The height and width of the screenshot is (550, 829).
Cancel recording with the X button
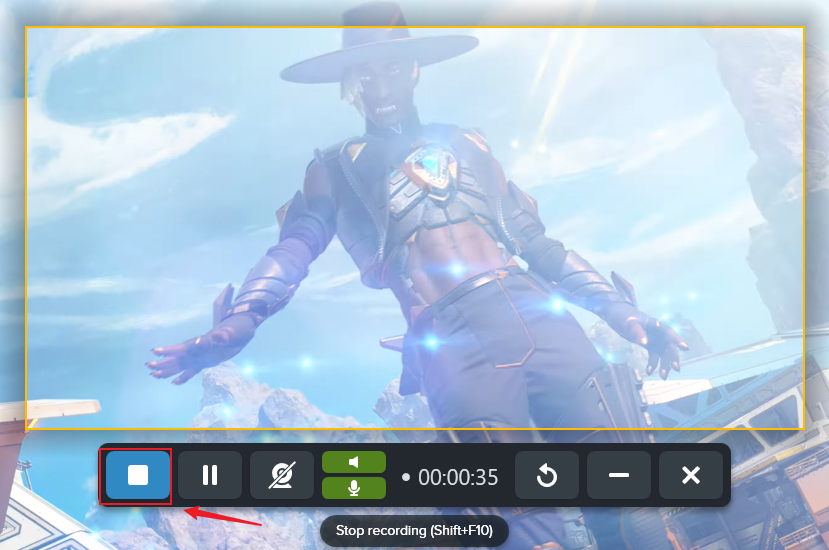[691, 475]
